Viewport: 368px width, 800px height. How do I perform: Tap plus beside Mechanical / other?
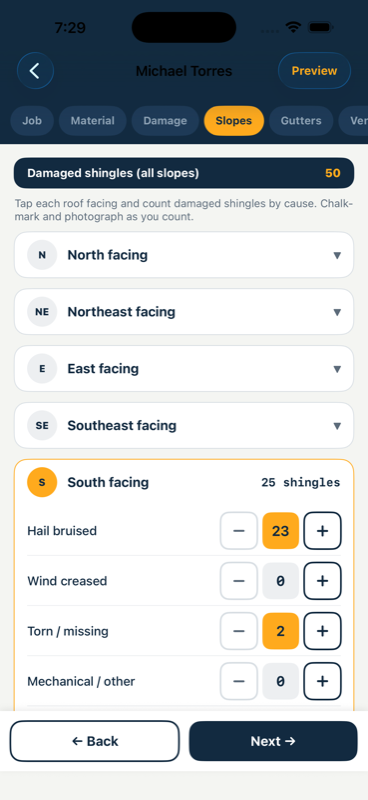[x=322, y=681]
